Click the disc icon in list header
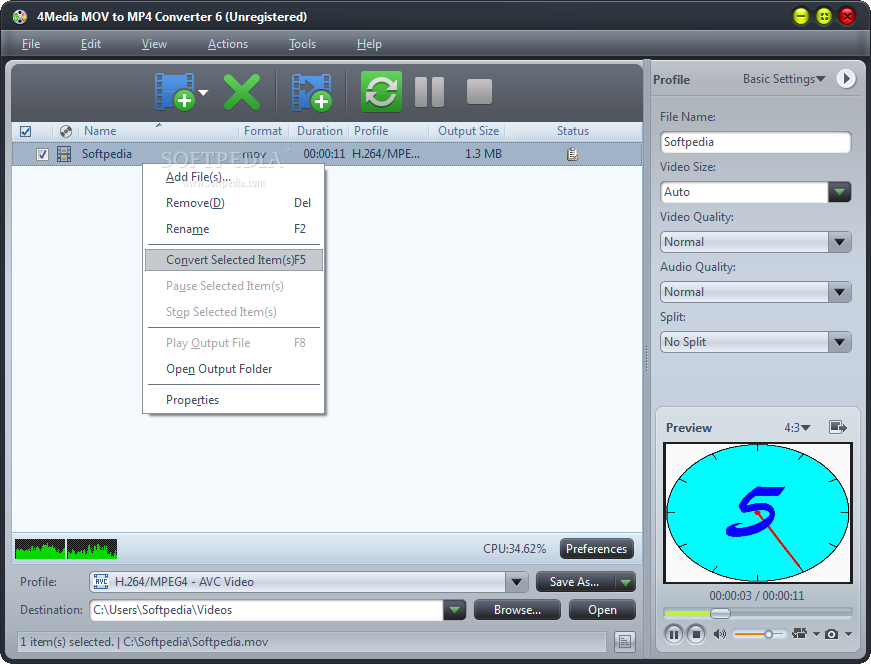This screenshot has width=871, height=664. [66, 131]
